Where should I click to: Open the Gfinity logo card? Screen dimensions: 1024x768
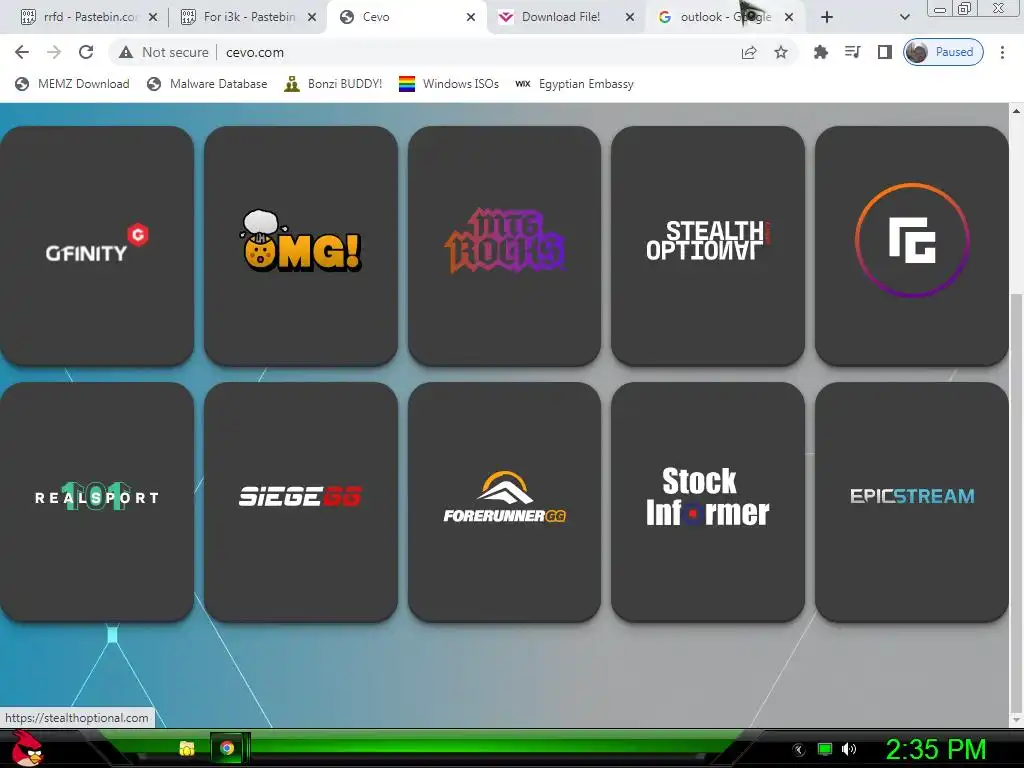coord(97,246)
